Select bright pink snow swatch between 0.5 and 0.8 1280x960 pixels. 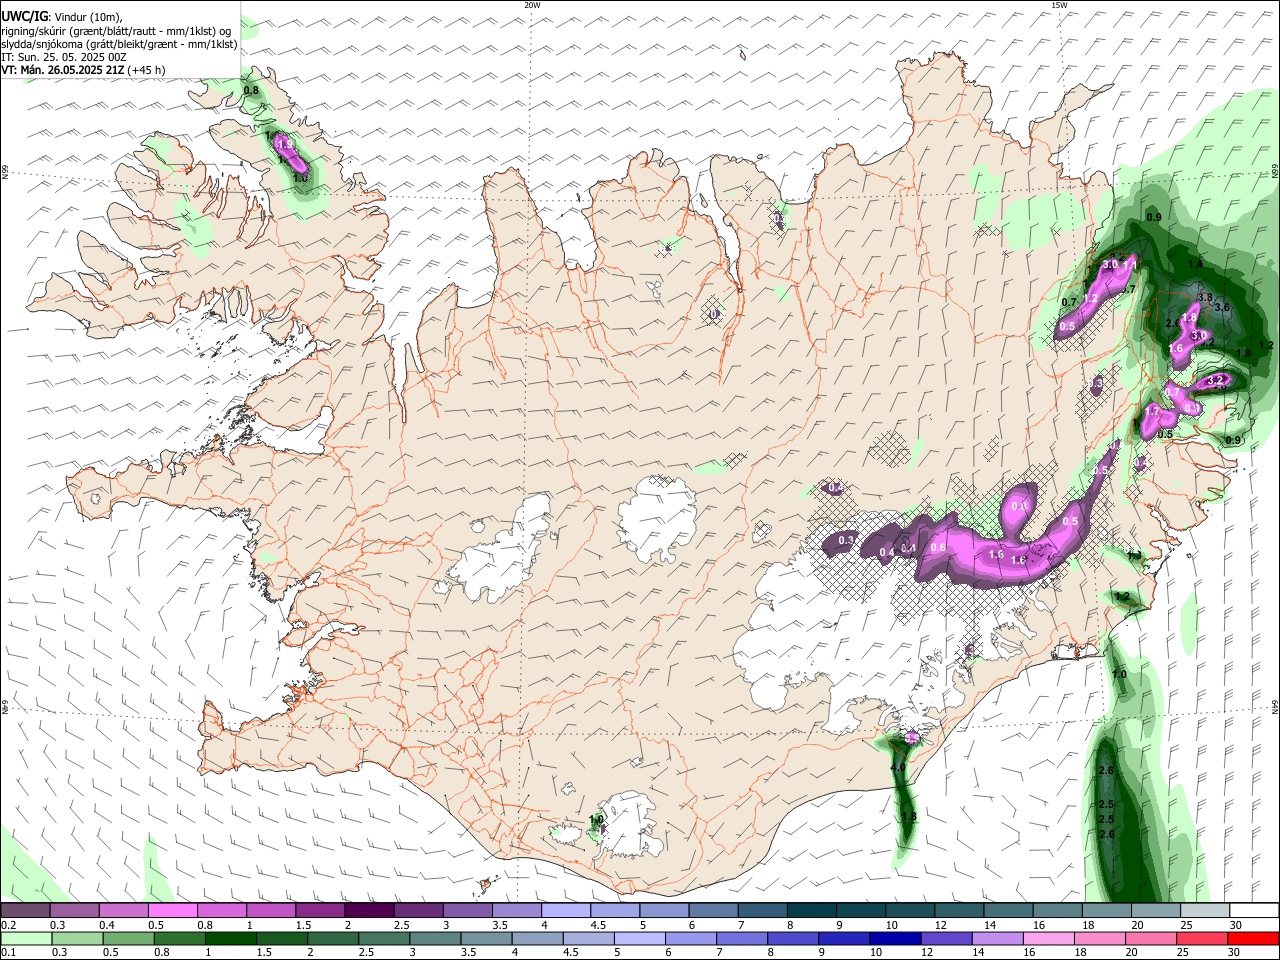(173, 910)
